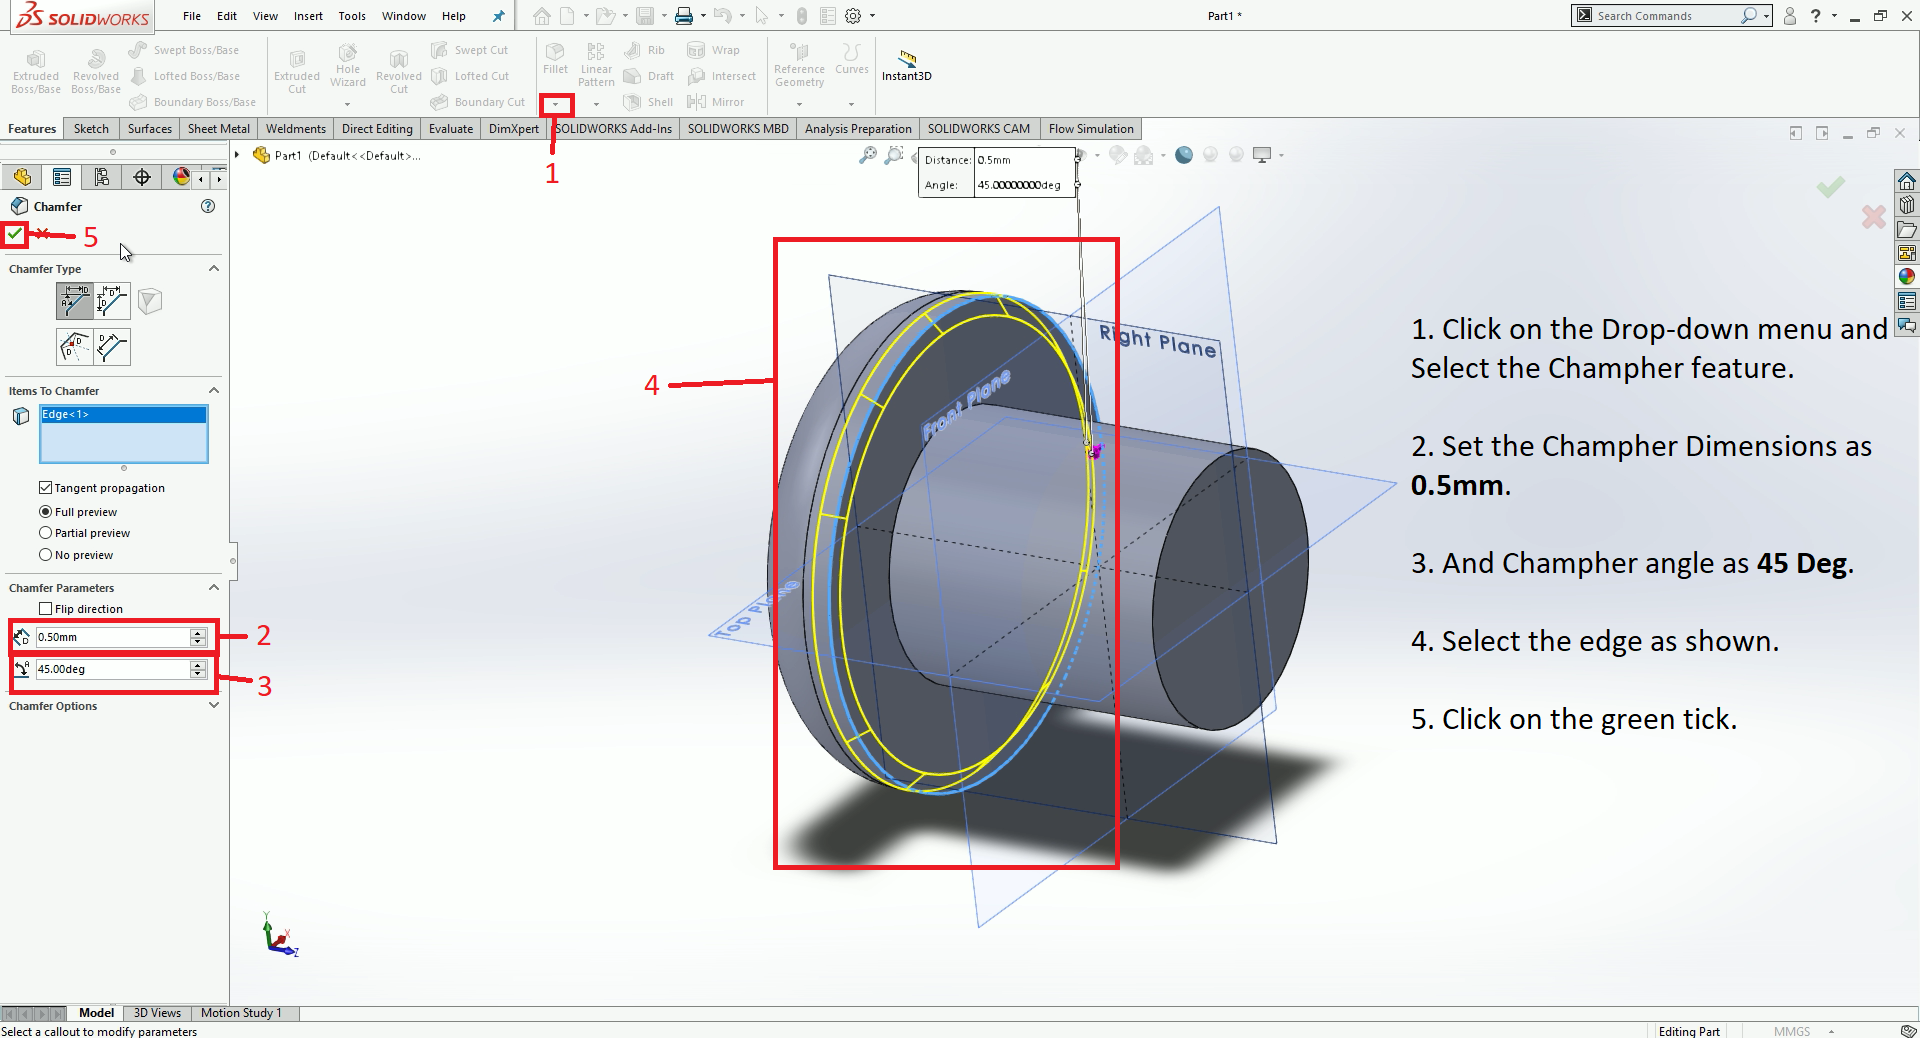Open the FeatureManager Design Tree tab

tap(22, 177)
